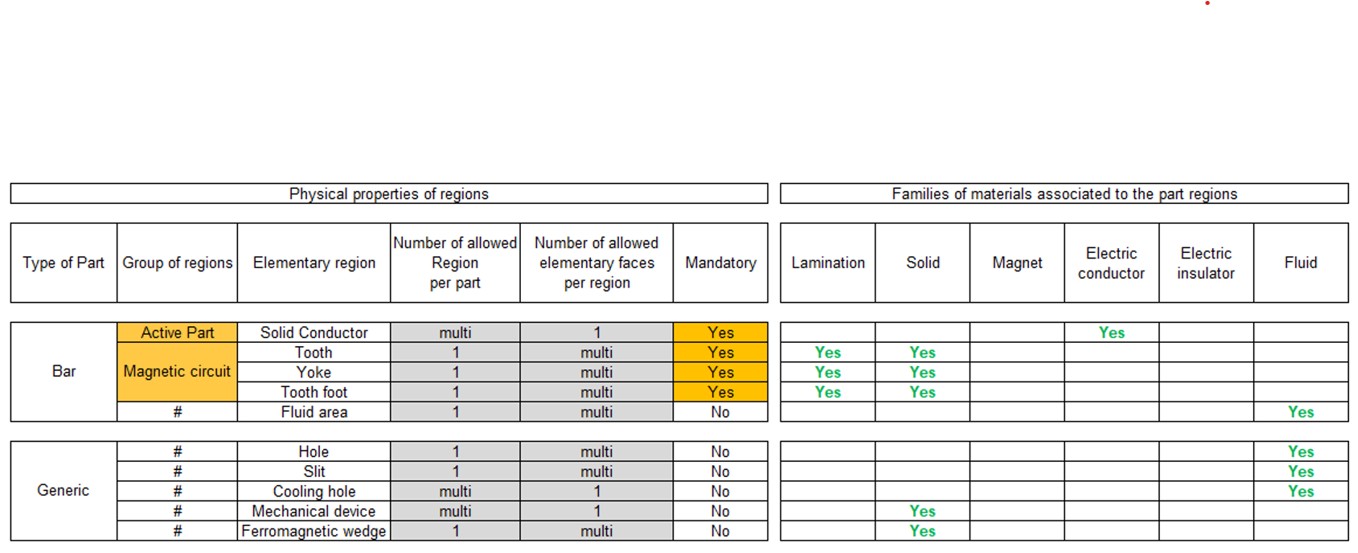Select the 'Ferromagnetic wedge' row label
The height and width of the screenshot is (553, 1358).
point(314,531)
